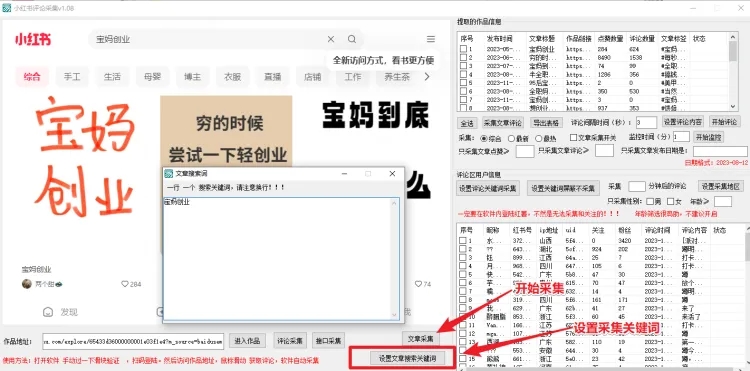
Task: Click the 全选 button
Action: tap(466, 123)
